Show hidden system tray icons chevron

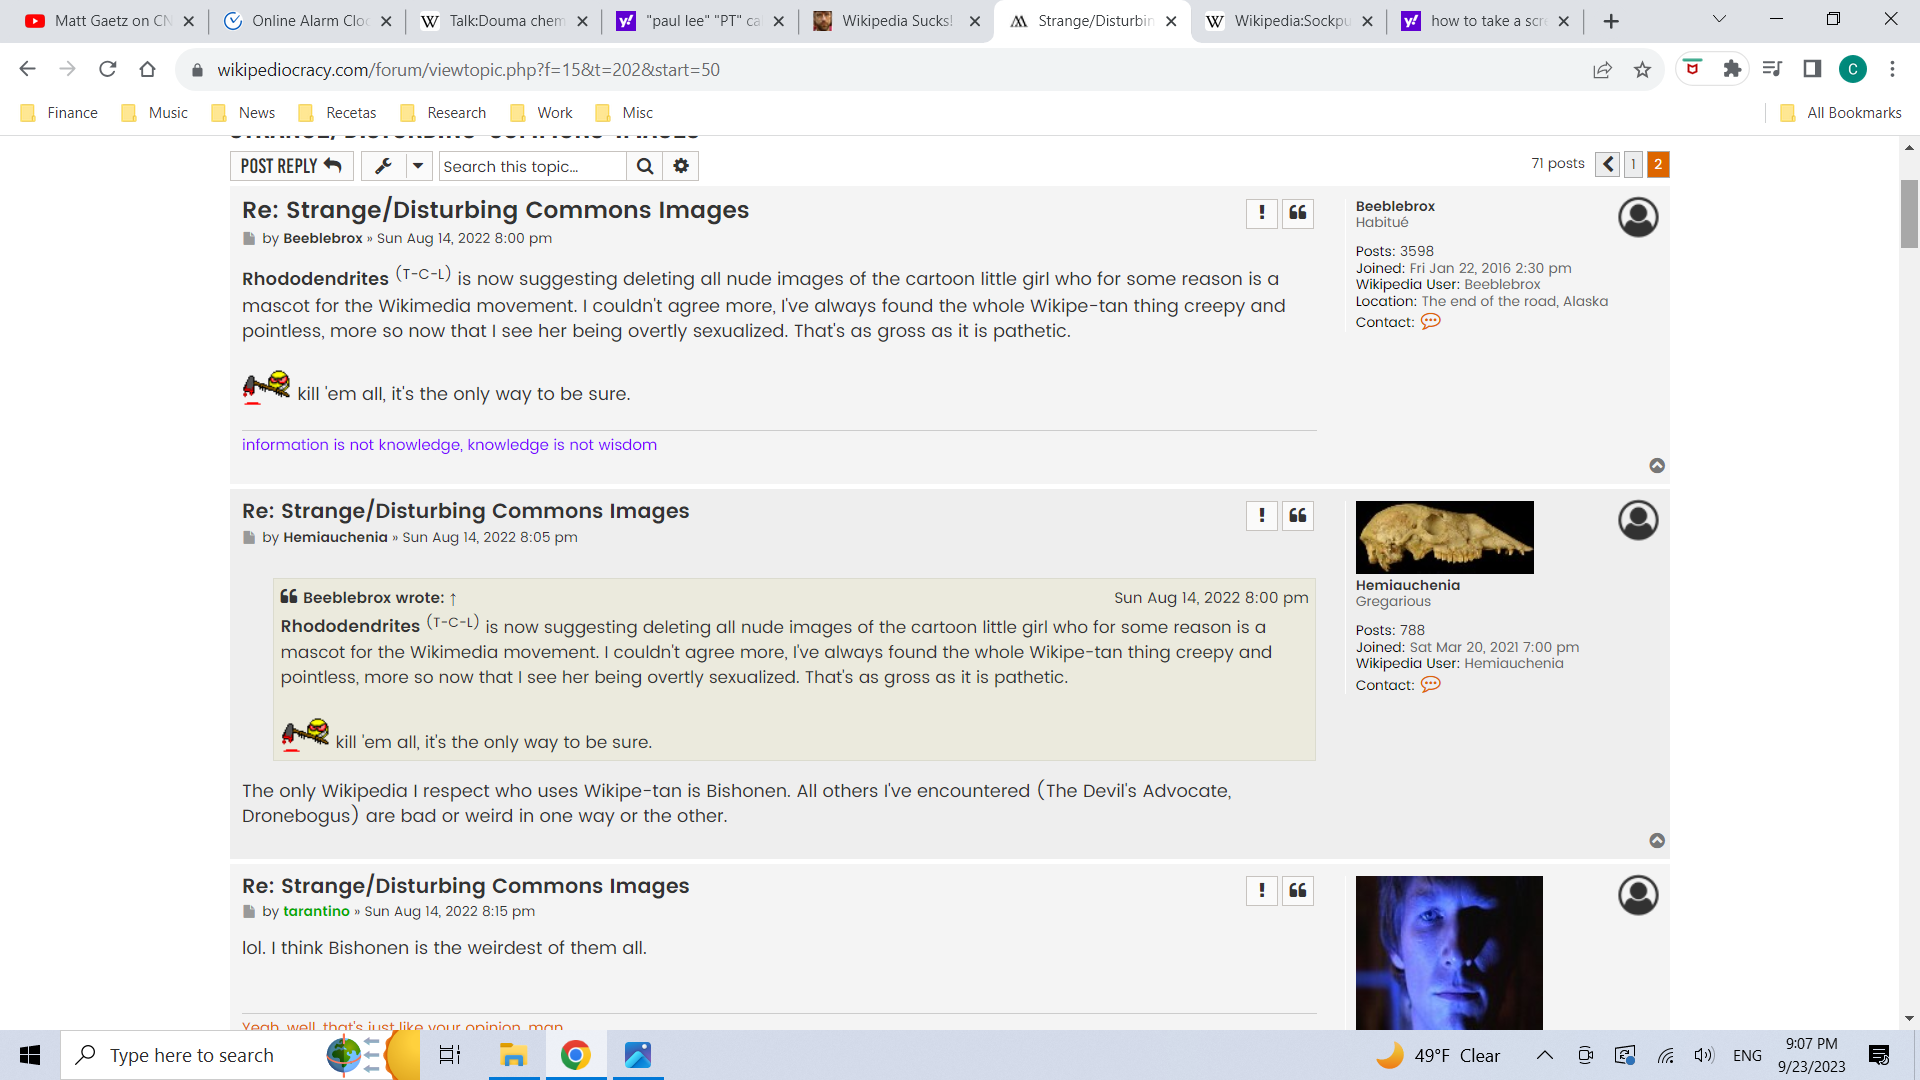(x=1545, y=1055)
